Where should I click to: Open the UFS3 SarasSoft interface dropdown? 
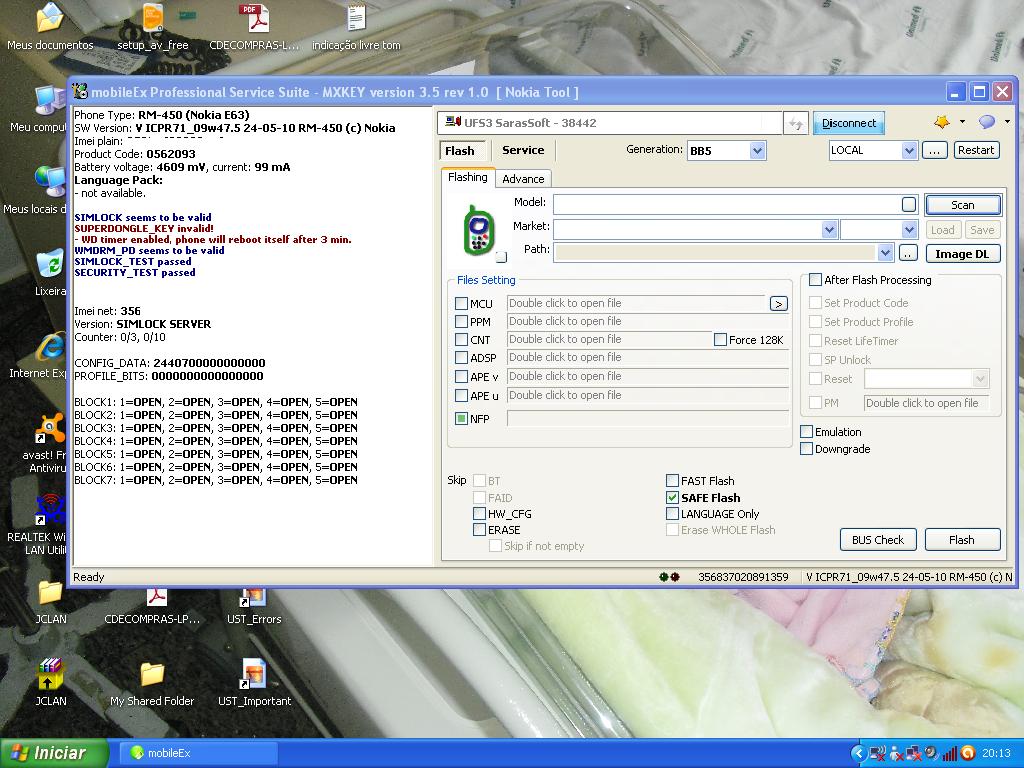[x=609, y=123]
